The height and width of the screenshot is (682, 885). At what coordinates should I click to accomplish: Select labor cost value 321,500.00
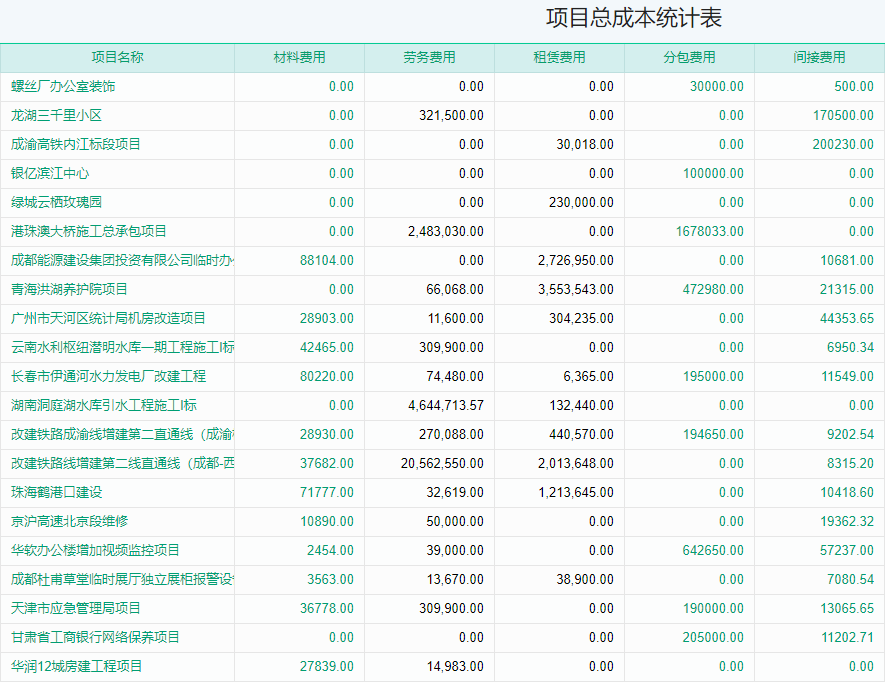(x=451, y=115)
